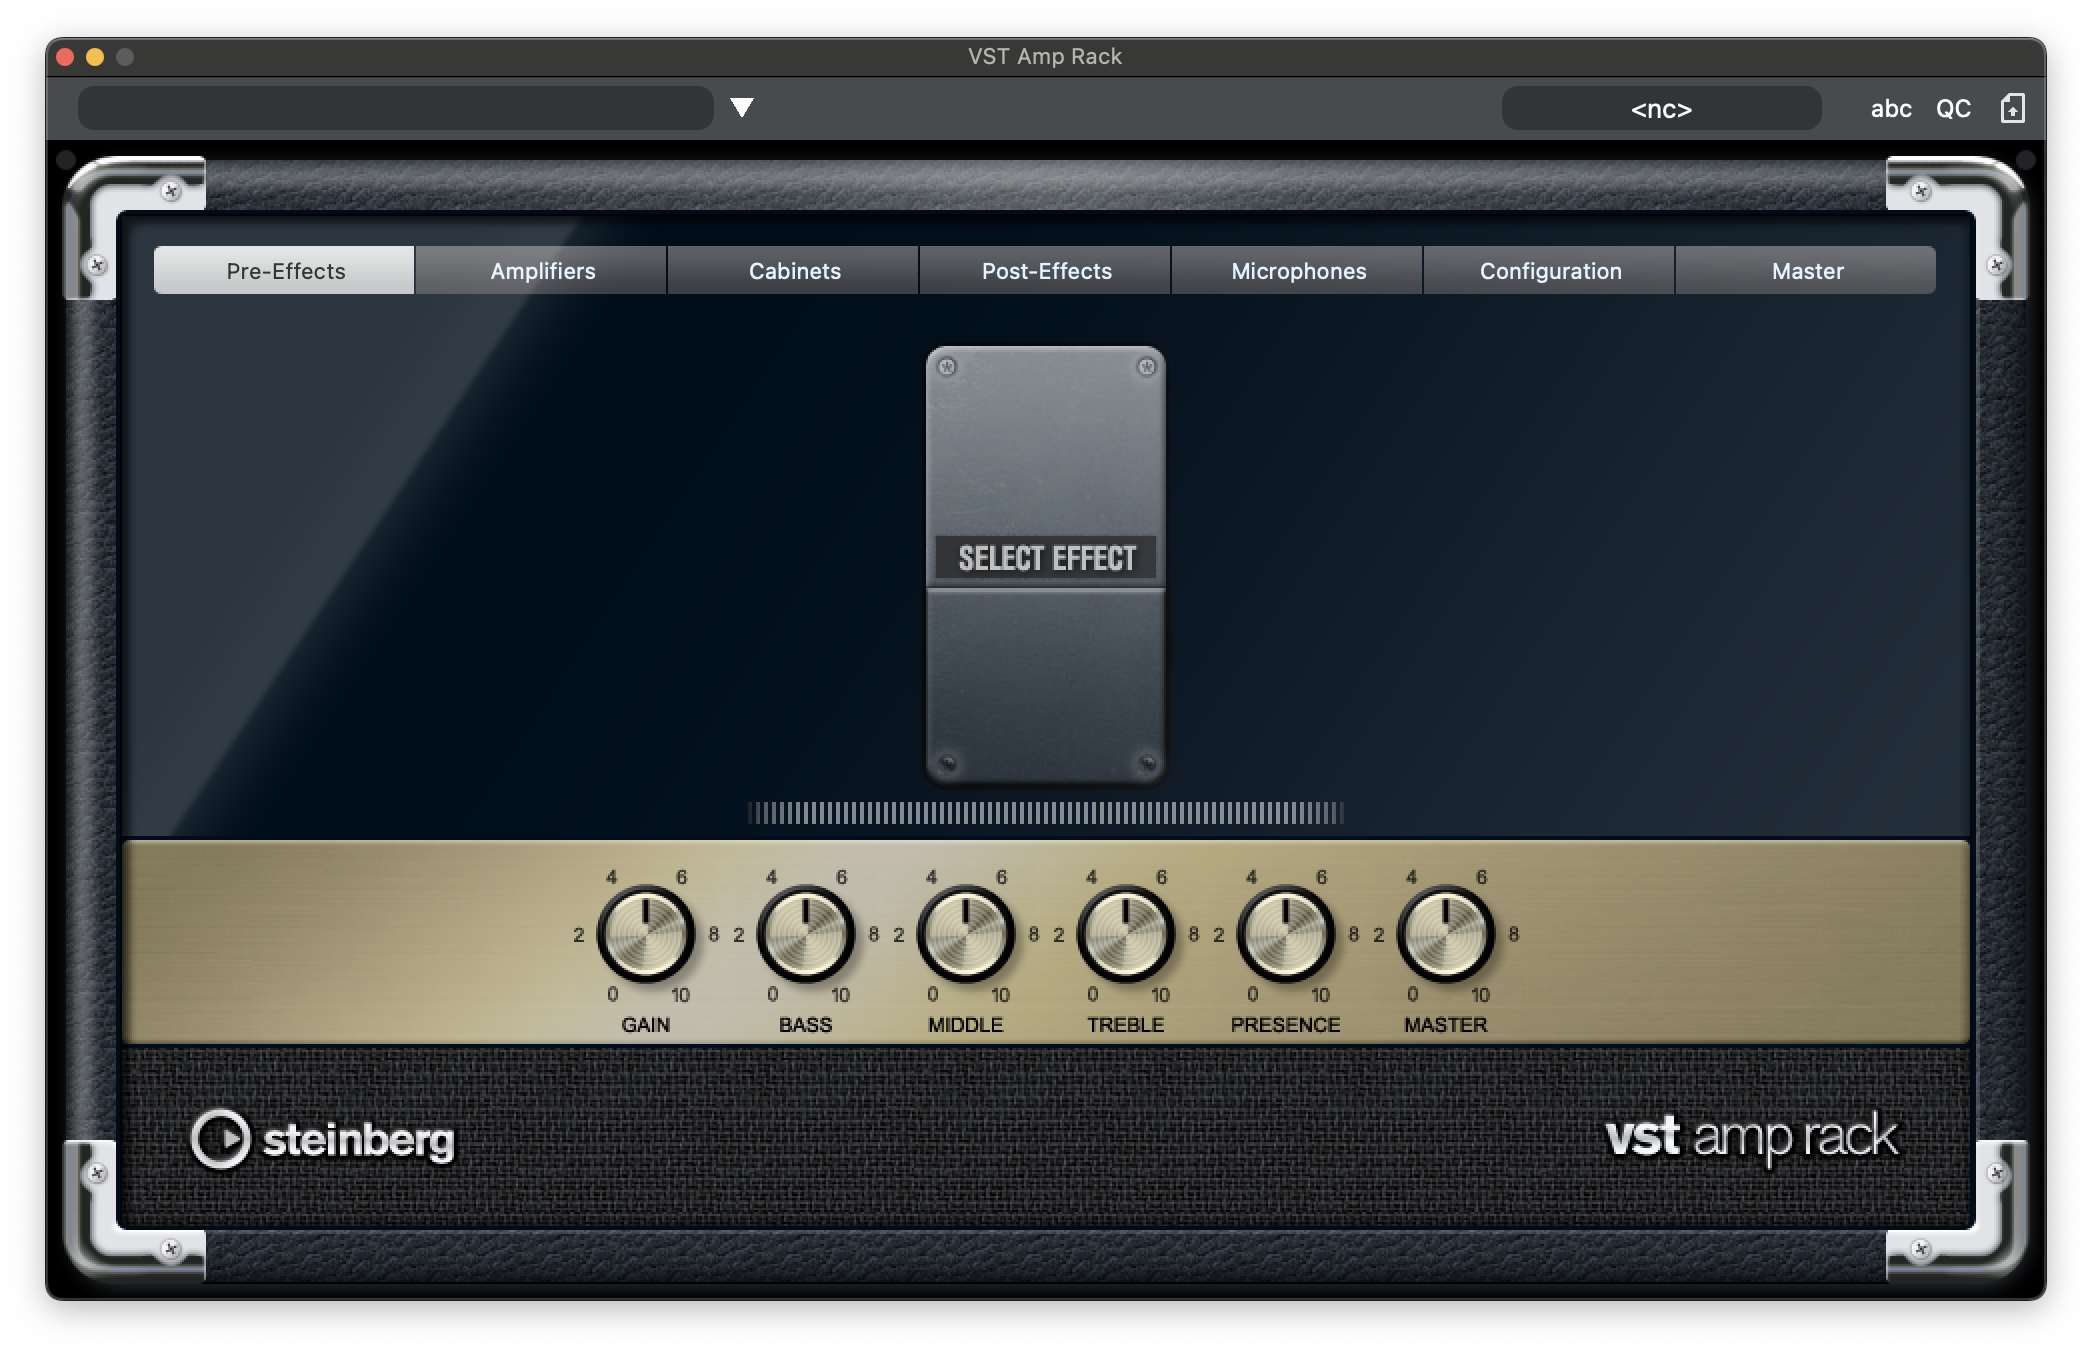Image resolution: width=2092 pixels, height=1354 pixels.
Task: Toggle the abc parameter names button
Action: pos(1890,108)
